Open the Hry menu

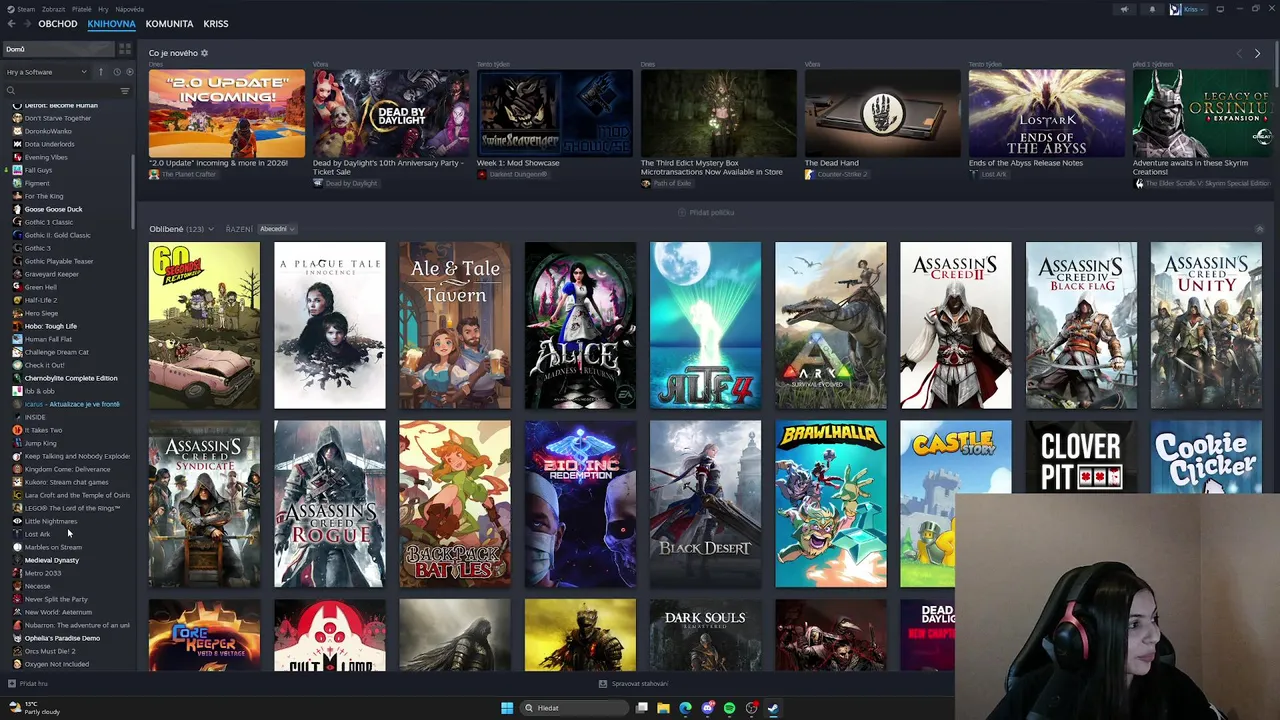coord(103,9)
